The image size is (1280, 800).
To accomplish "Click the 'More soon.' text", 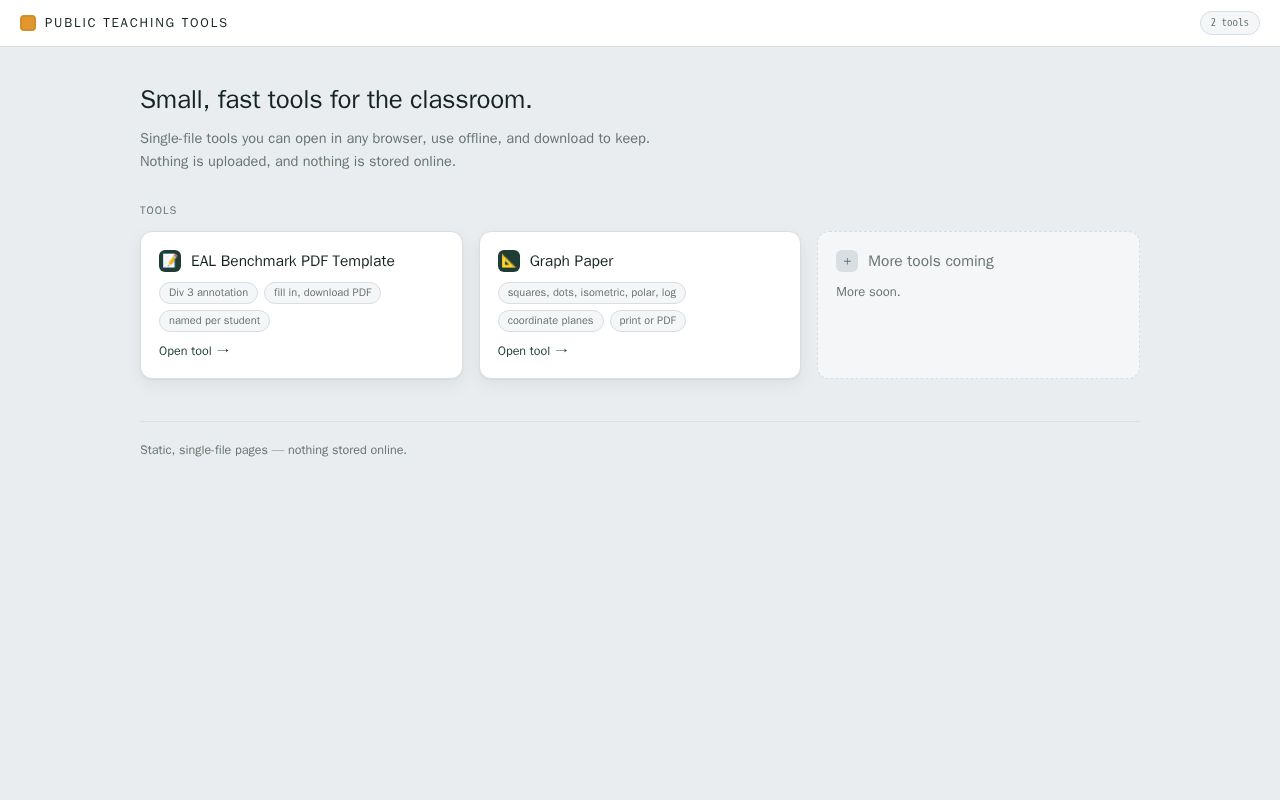I will pyautogui.click(x=868, y=292).
